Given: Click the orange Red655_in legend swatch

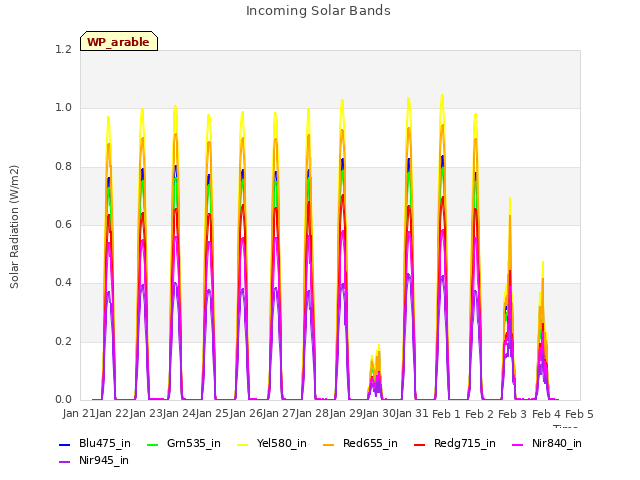Looking at the screenshot, I should click(x=329, y=444).
